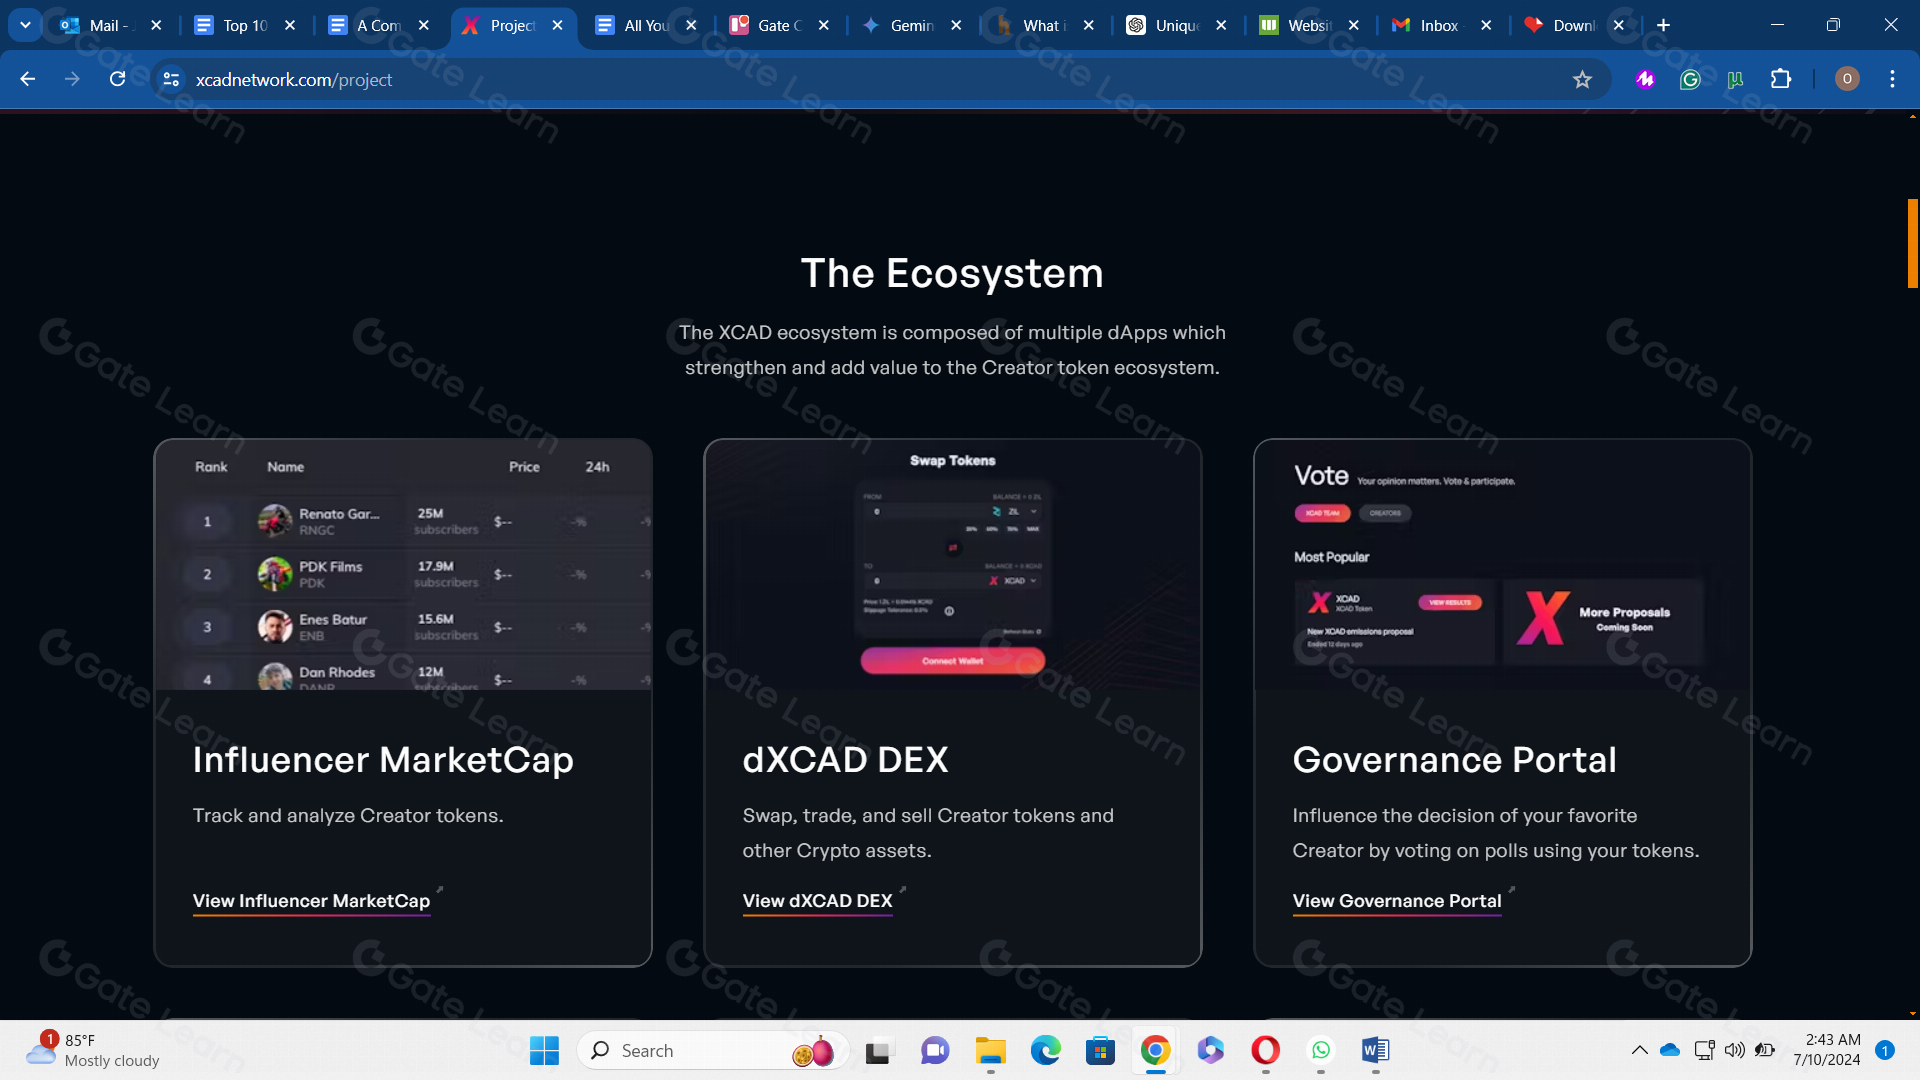Show hidden system tray icons chevron
Image resolution: width=1920 pixels, height=1080 pixels.
point(1639,1050)
